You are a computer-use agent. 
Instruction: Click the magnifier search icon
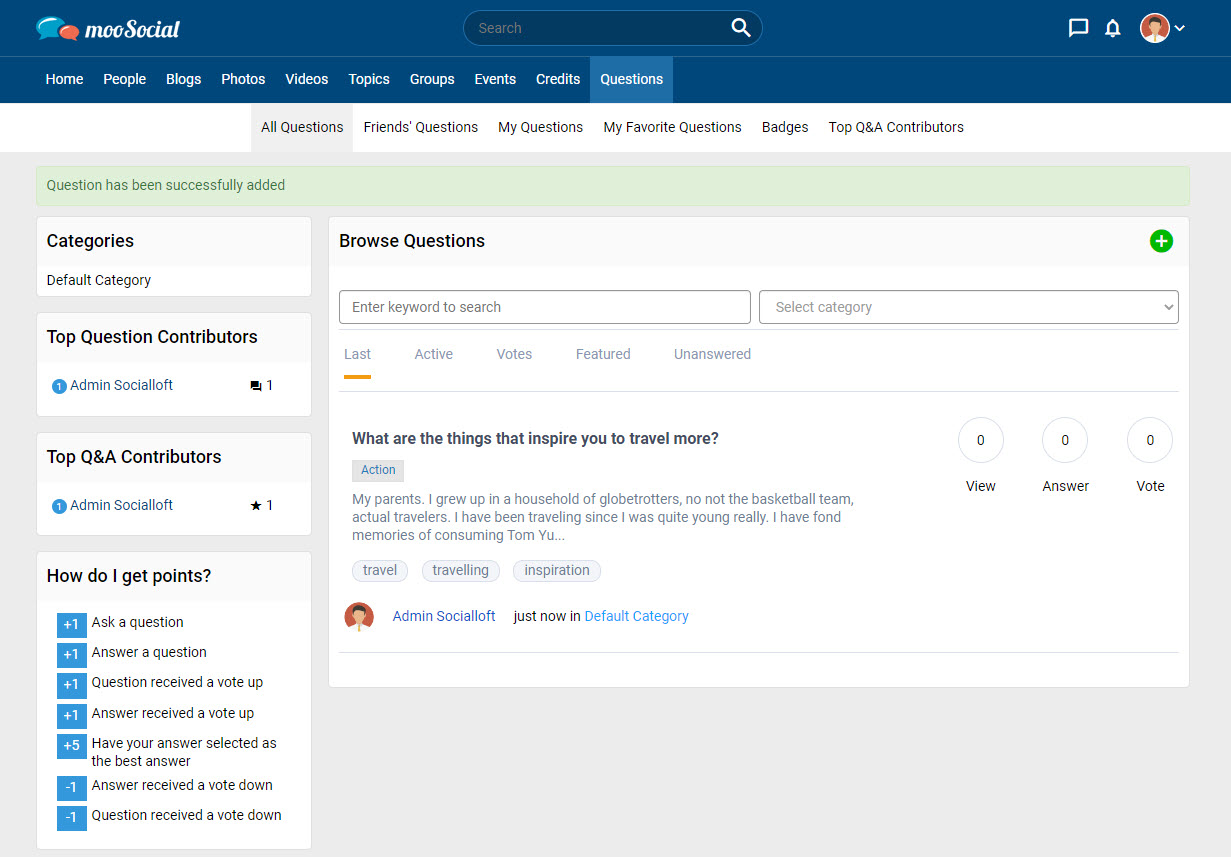tap(741, 28)
